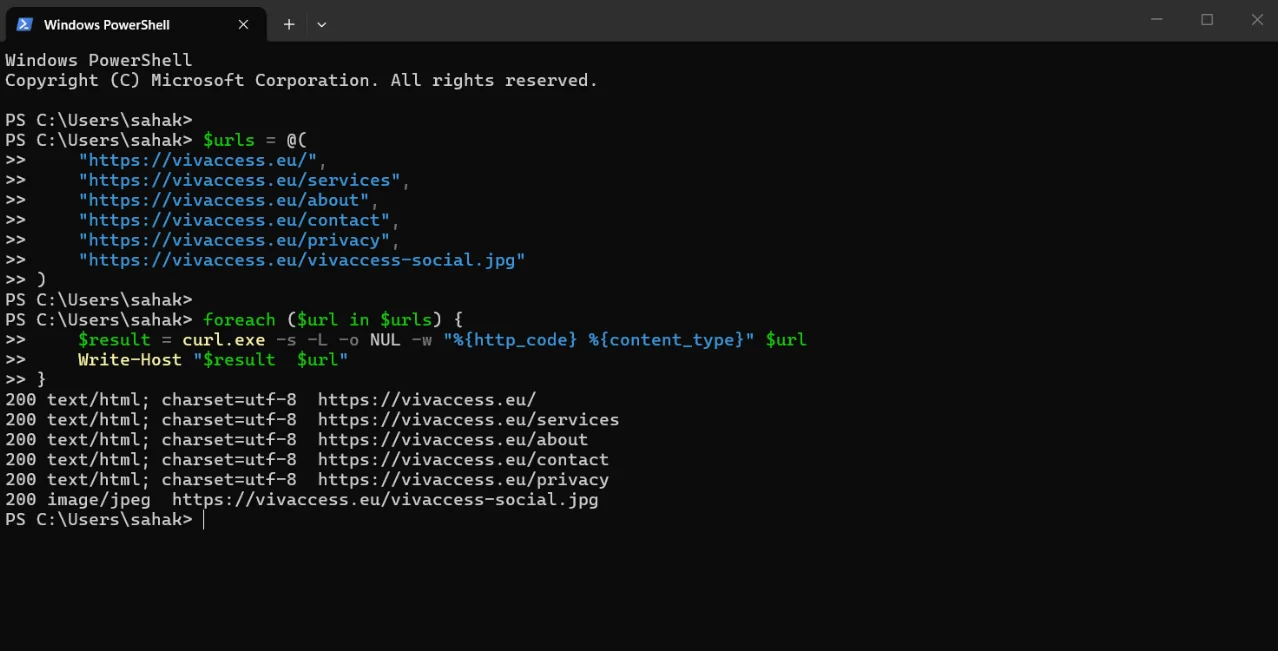
Task: Click quoted string "https://vivaccess.eu/" in array
Action: click(x=197, y=160)
